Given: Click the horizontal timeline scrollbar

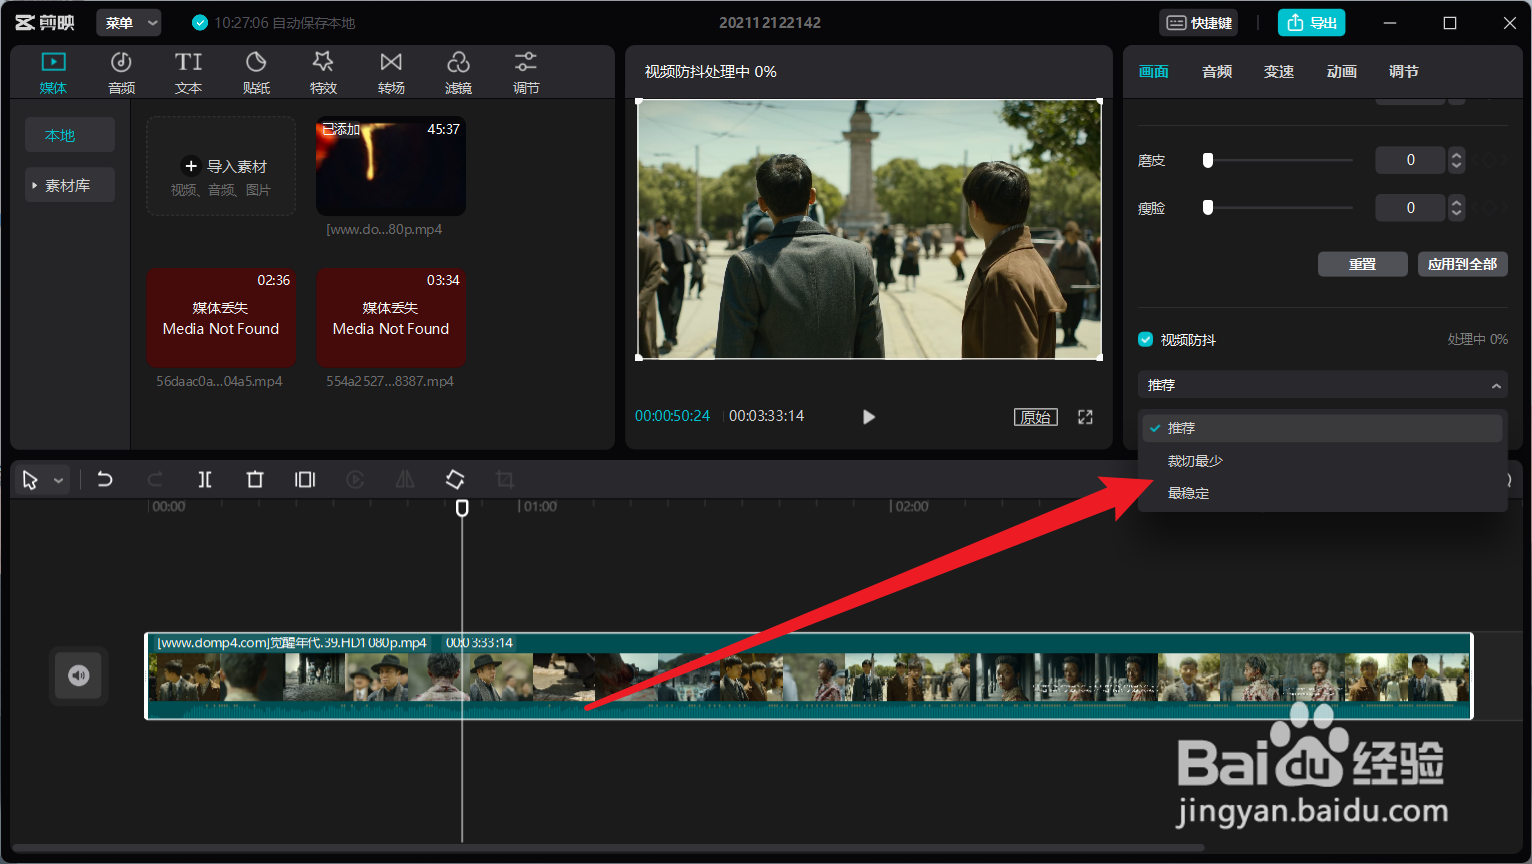Looking at the screenshot, I should click(608, 848).
